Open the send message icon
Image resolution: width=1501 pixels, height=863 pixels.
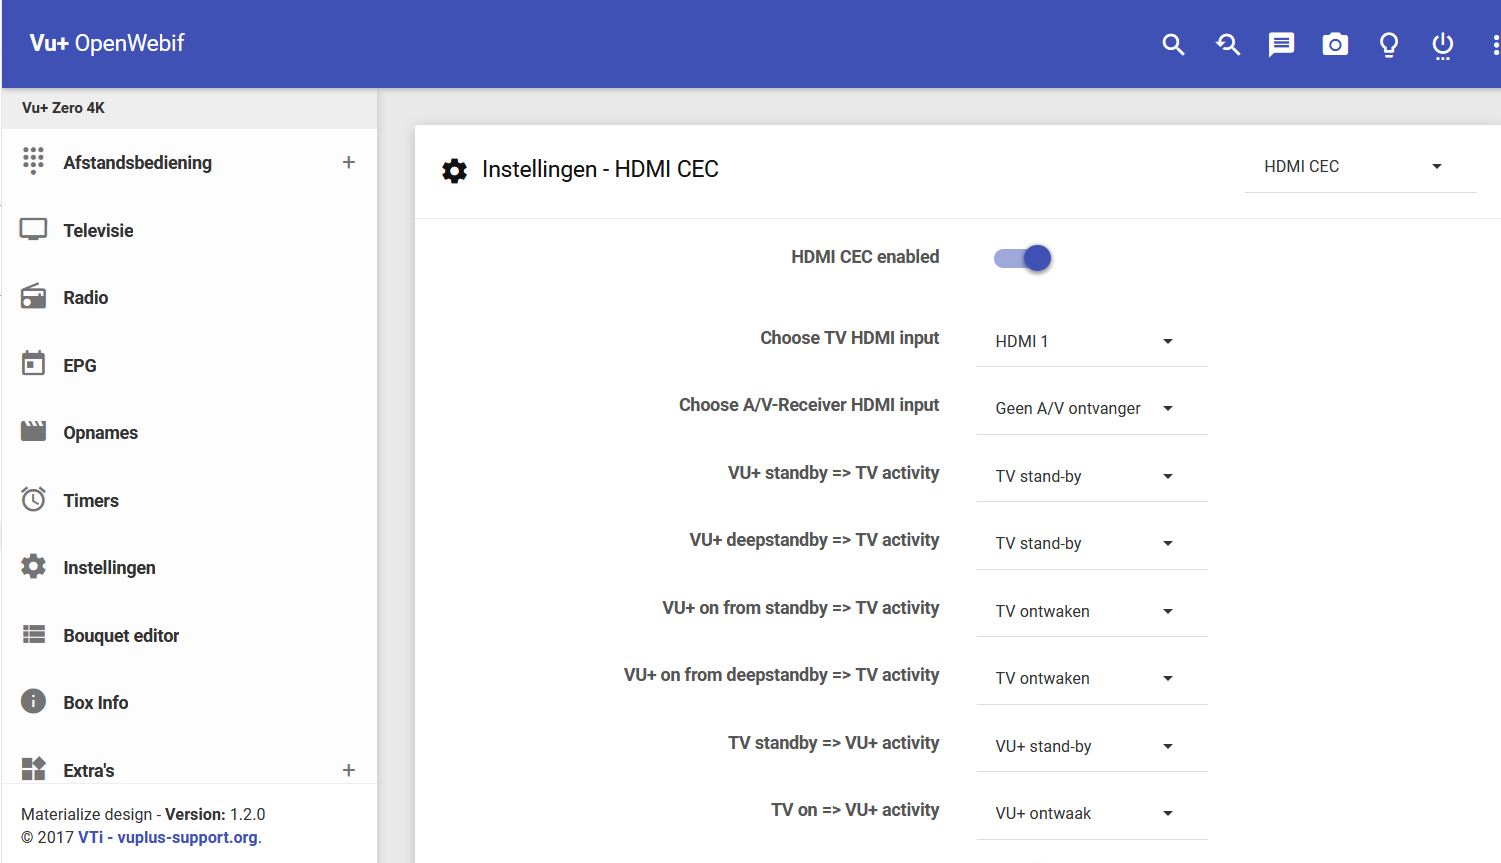[1281, 44]
